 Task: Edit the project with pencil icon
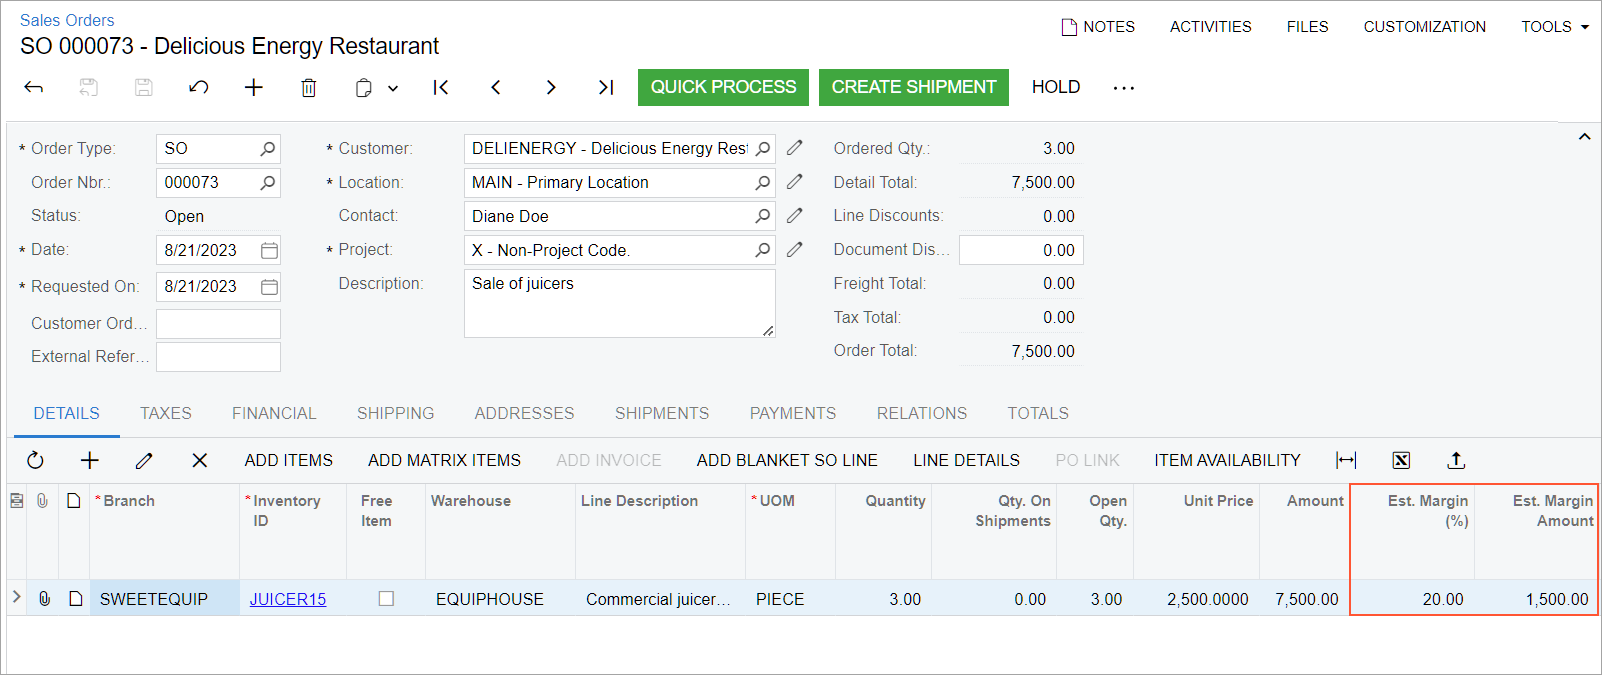point(795,250)
